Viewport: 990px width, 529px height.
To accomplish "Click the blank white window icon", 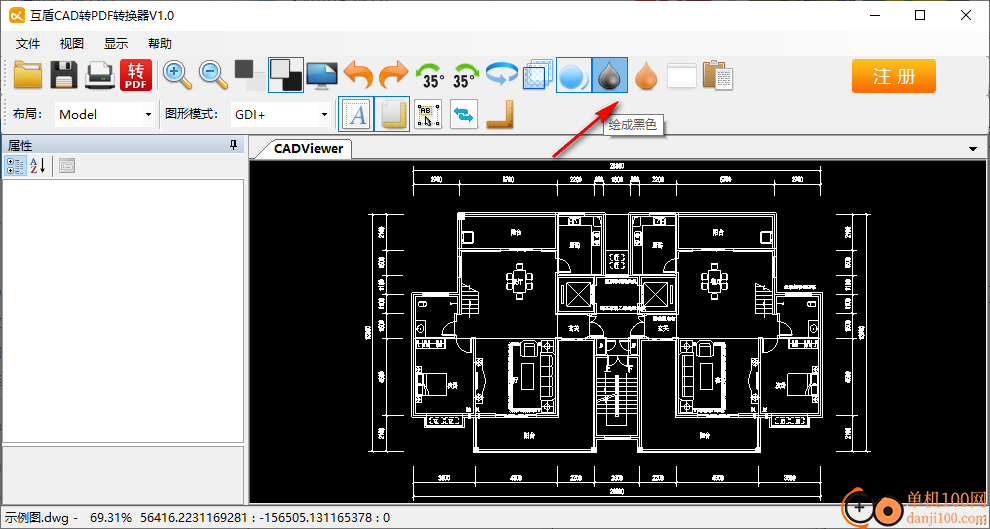I will tap(682, 75).
